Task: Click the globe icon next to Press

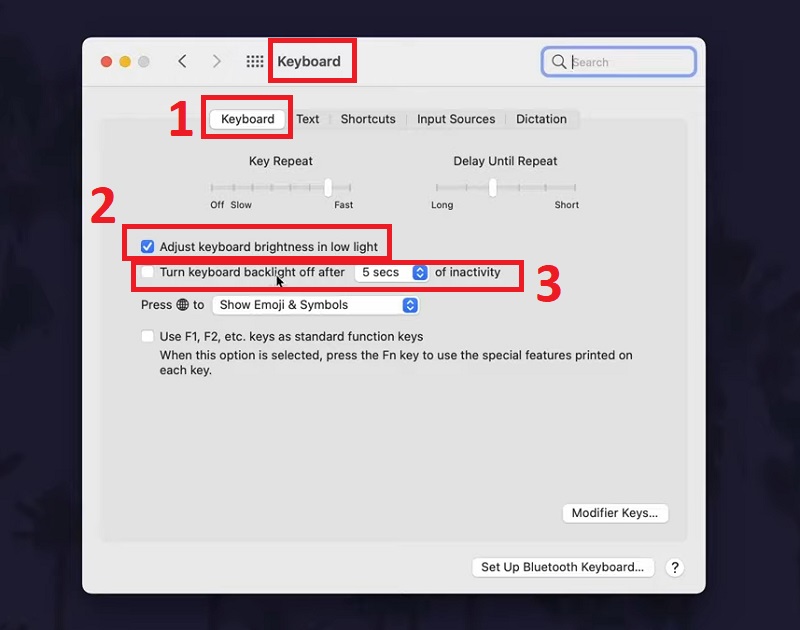Action: (x=182, y=305)
